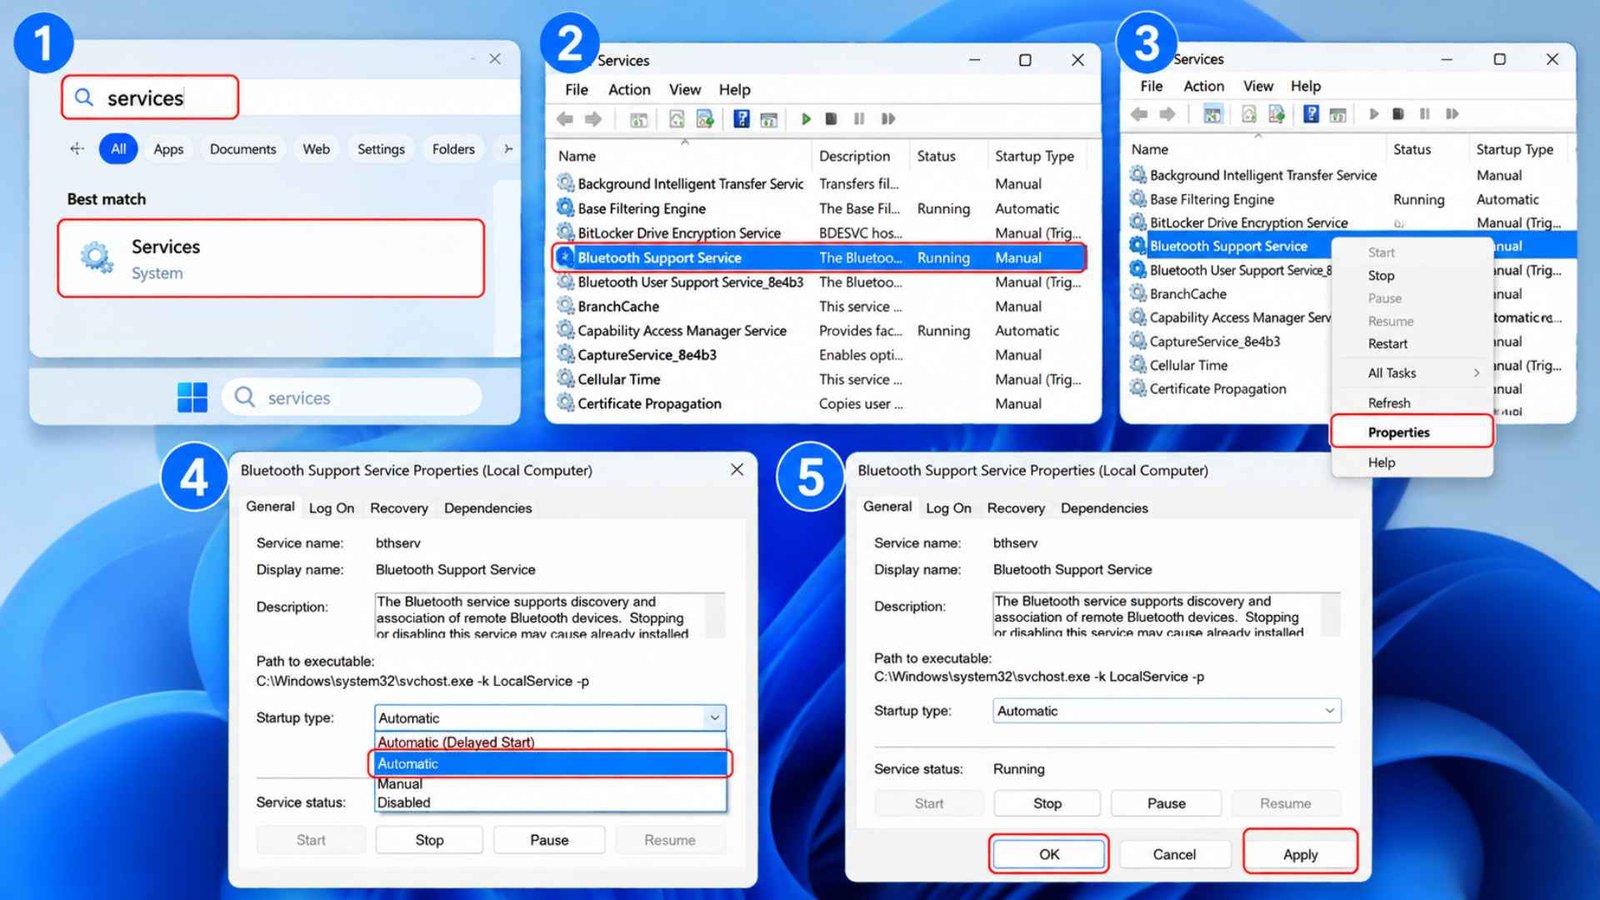Click the Windows Start logo on taskbar
The image size is (1600, 900).
point(192,397)
